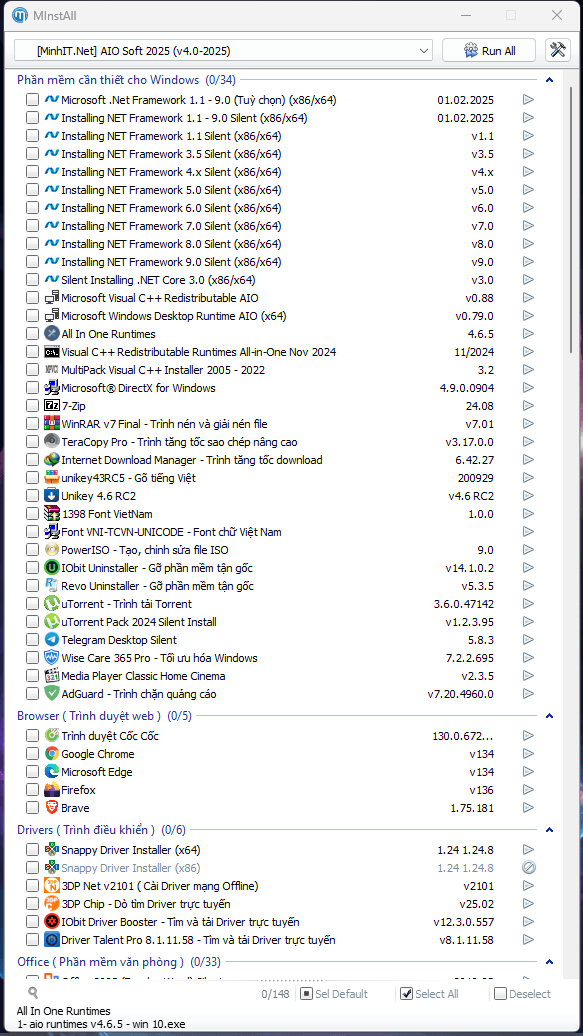
Task: Select the Brave browser icon
Action: 52,807
